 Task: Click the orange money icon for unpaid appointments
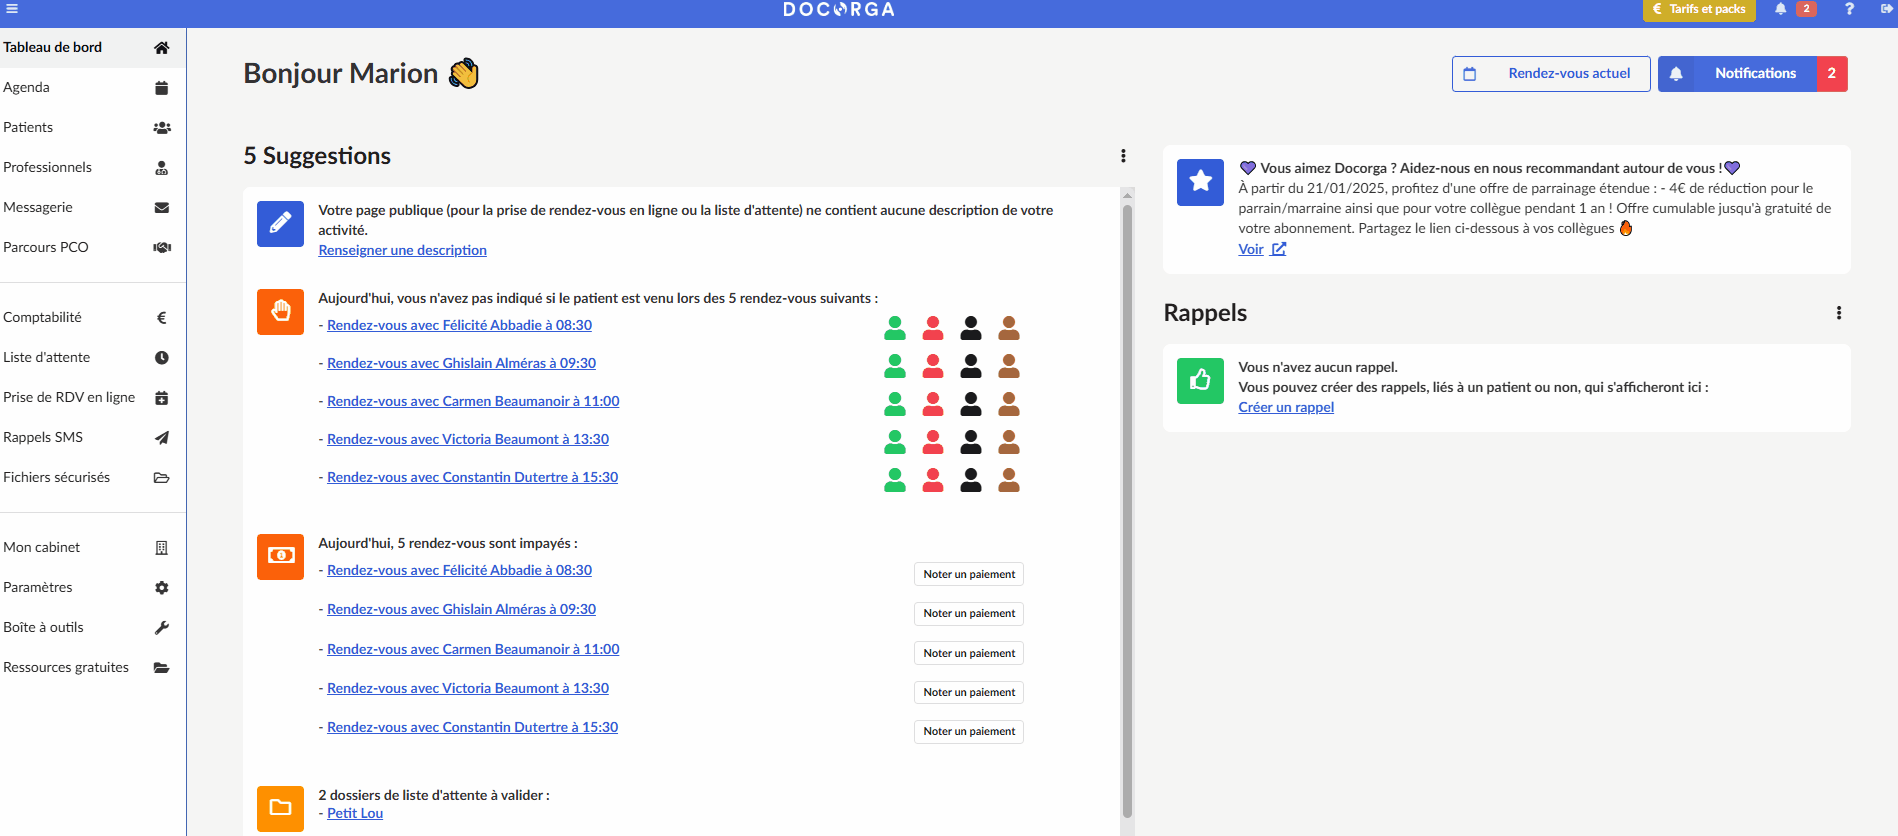[280, 556]
